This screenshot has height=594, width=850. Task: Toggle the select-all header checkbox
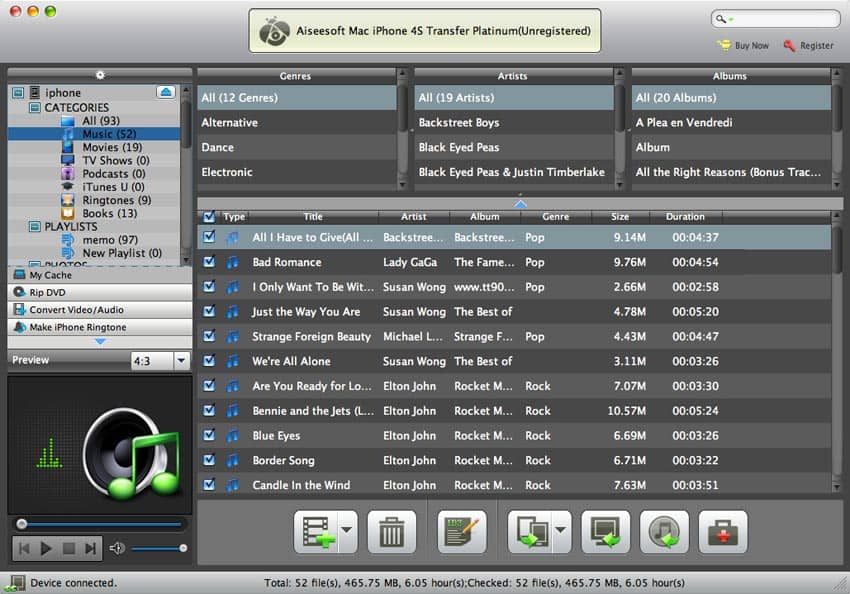(209, 217)
